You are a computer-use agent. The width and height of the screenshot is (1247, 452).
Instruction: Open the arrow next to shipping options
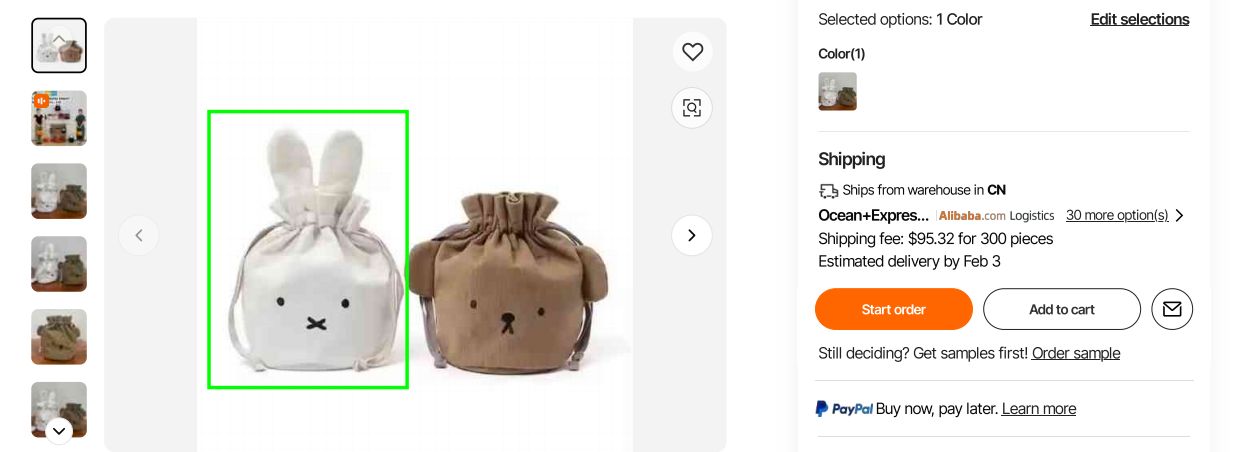1180,215
